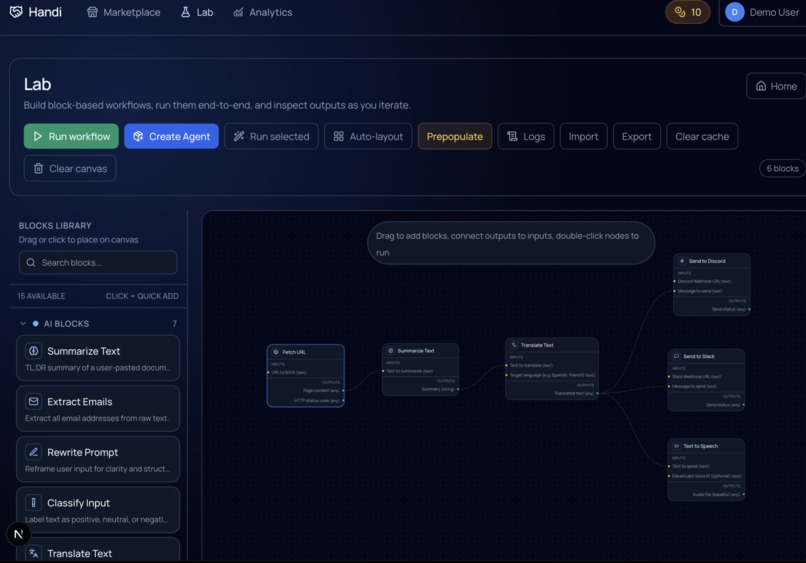
Task: Open the Analytics page
Action: point(263,12)
